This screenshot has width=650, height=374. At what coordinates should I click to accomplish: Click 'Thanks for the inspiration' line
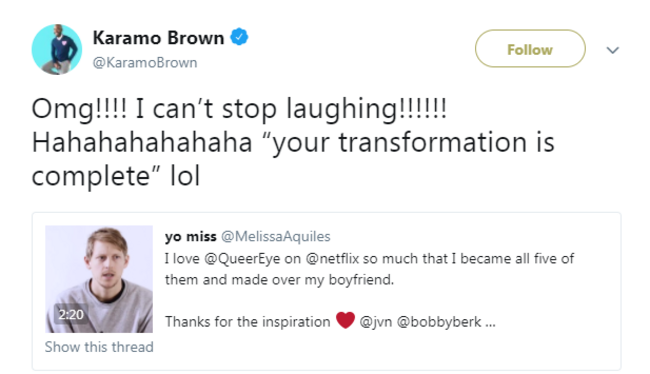coord(247,322)
